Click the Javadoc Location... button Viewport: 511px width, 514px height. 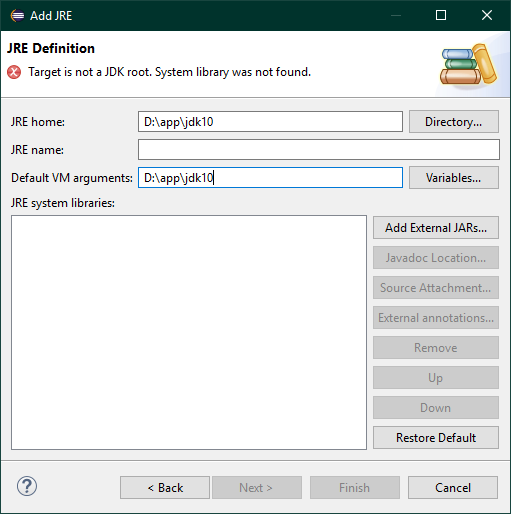(436, 258)
